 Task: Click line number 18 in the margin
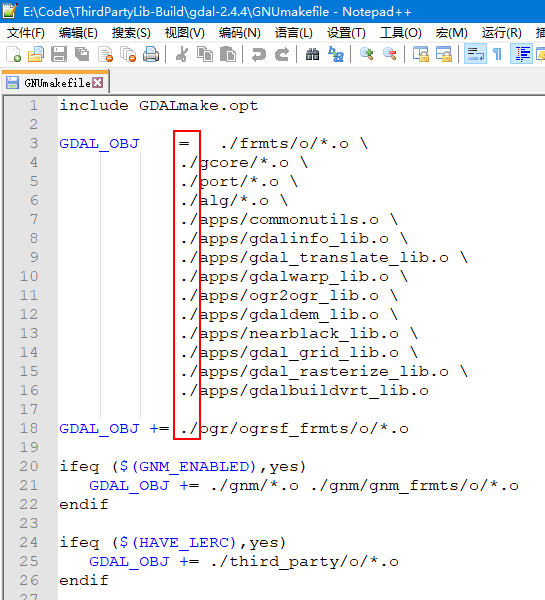[x=29, y=428]
